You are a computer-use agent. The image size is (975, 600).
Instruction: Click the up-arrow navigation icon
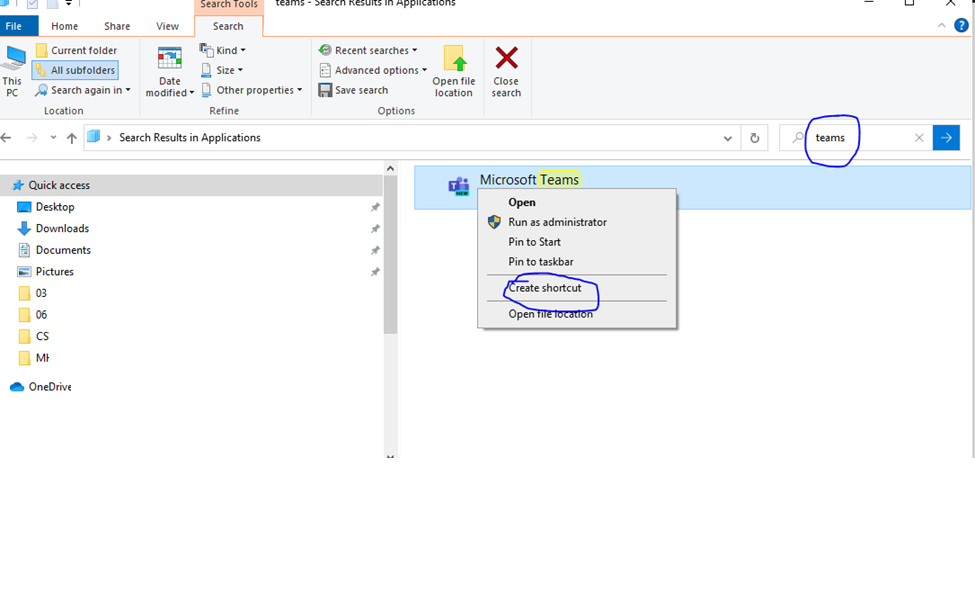pyautogui.click(x=71, y=138)
